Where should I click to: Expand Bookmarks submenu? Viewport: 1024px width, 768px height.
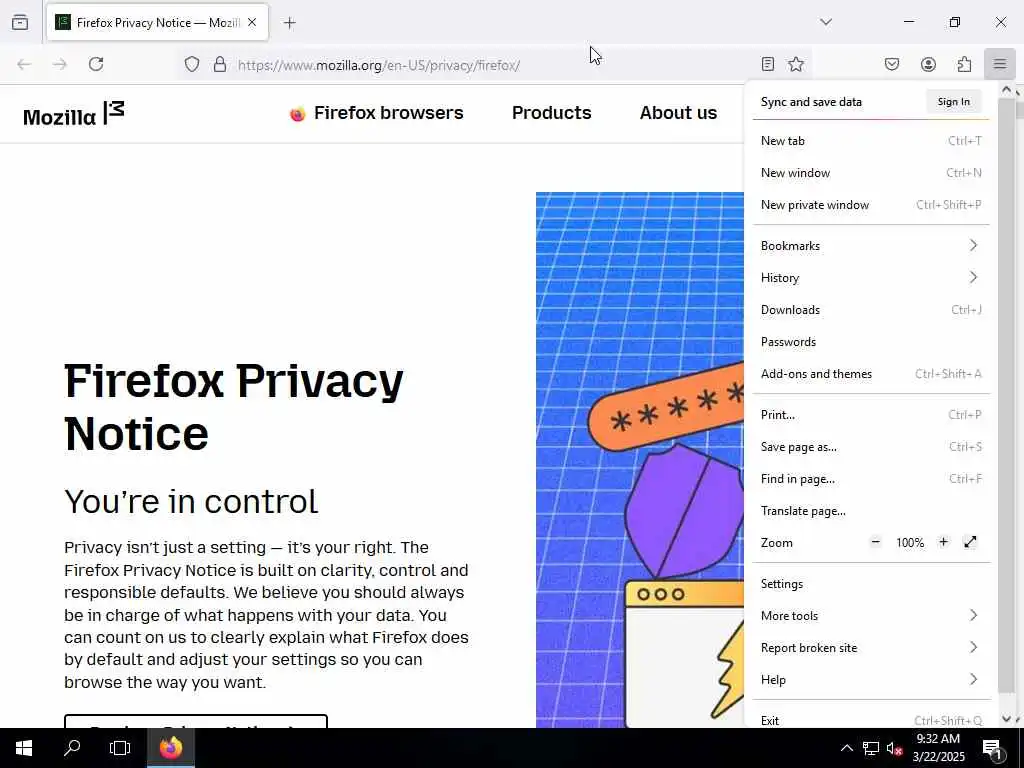point(871,246)
